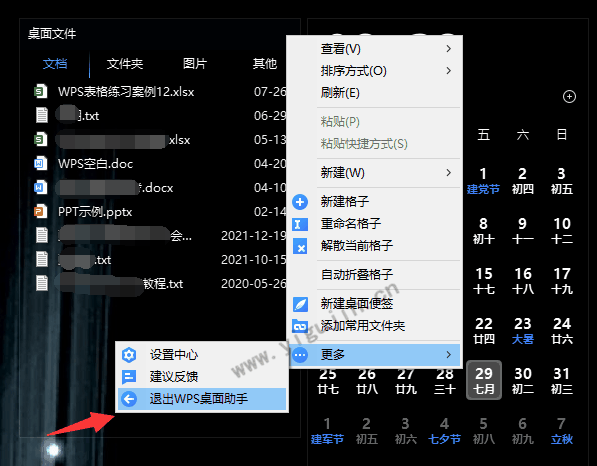Screen dimensions: 597x466
Task: Click the 教程.txt file icon
Action: click(x=42, y=283)
